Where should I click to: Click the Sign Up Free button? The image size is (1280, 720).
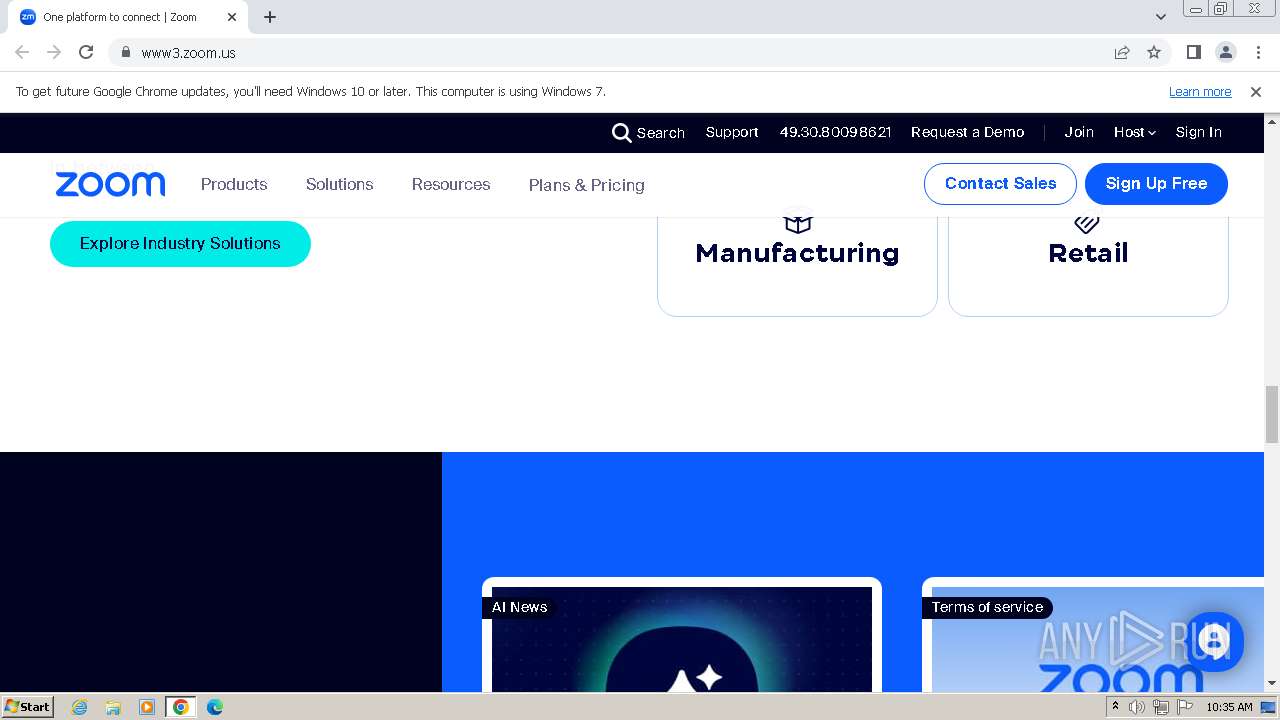point(1156,184)
